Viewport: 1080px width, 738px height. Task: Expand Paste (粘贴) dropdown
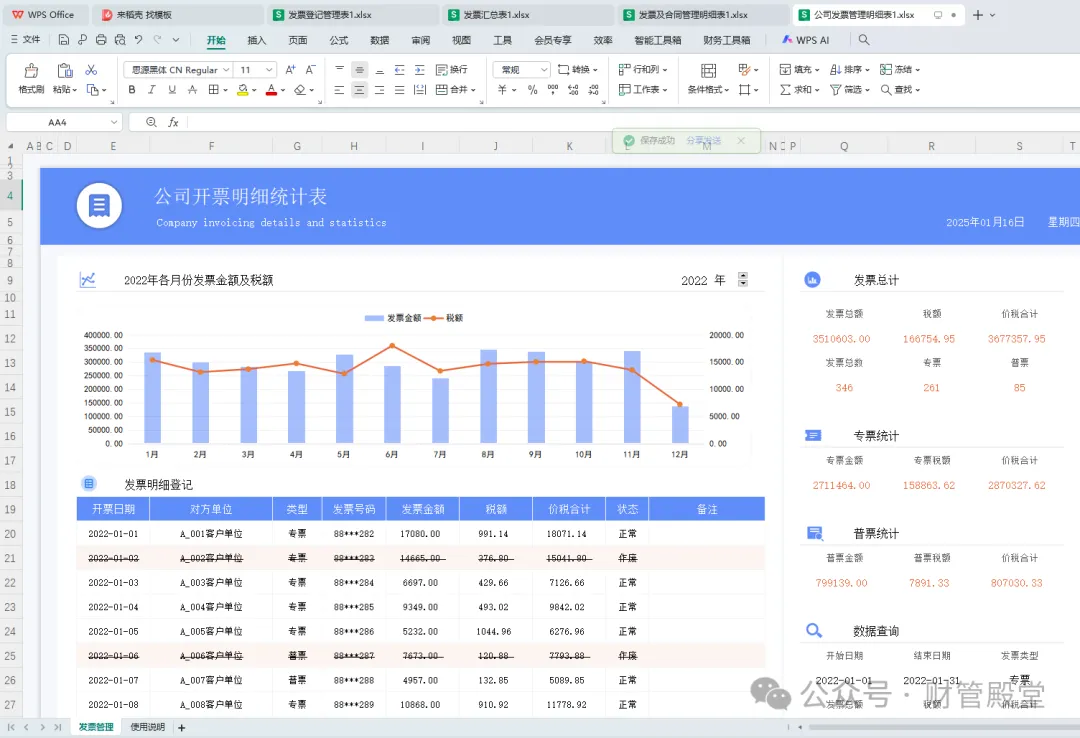(74, 90)
